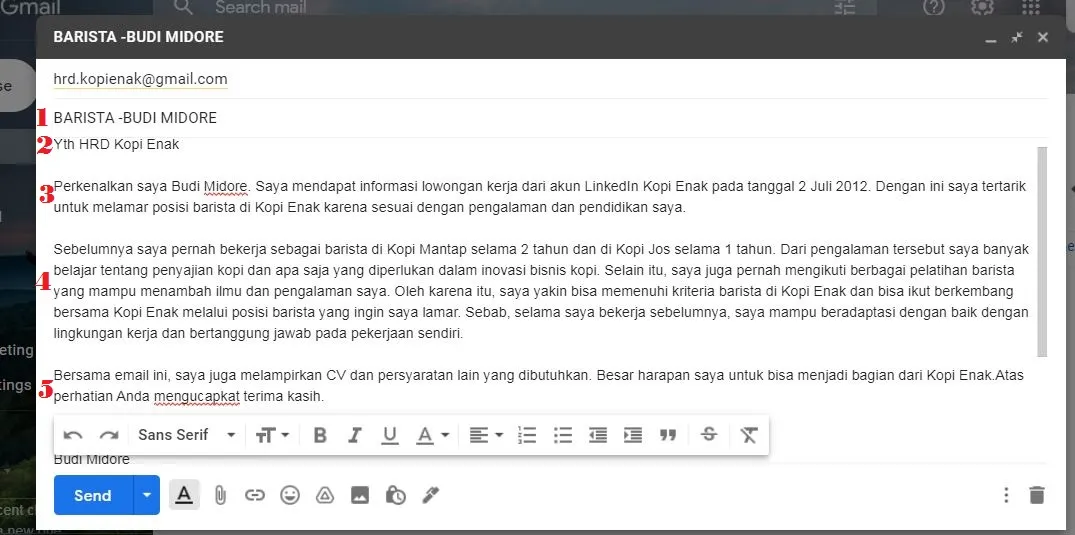Open the Google apps grid
1075x535 pixels.
[1031, 7]
